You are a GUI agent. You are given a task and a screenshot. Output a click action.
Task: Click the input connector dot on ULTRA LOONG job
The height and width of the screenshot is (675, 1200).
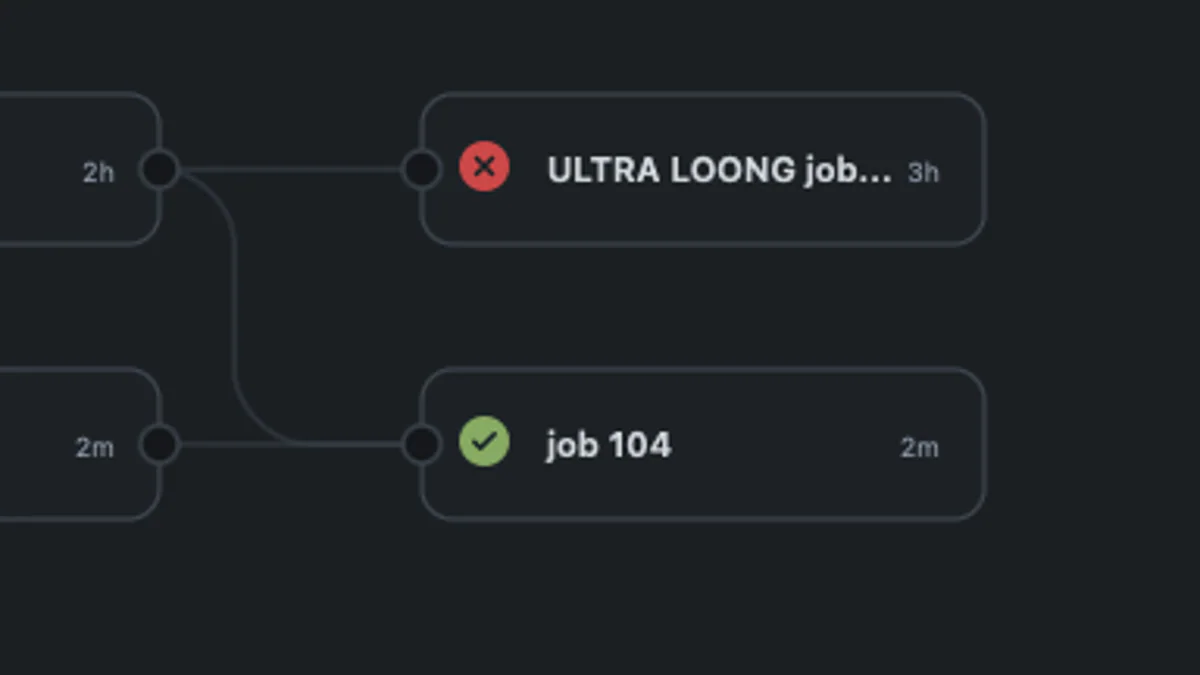(423, 168)
